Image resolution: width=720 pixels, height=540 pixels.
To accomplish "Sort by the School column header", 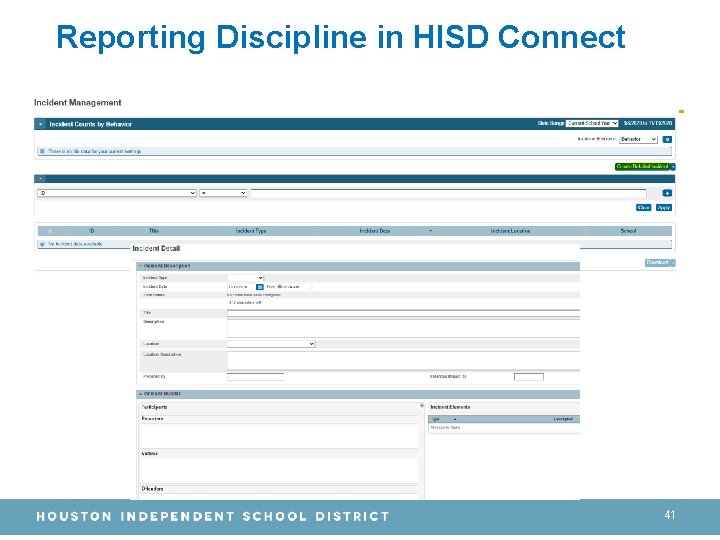I will [628, 231].
